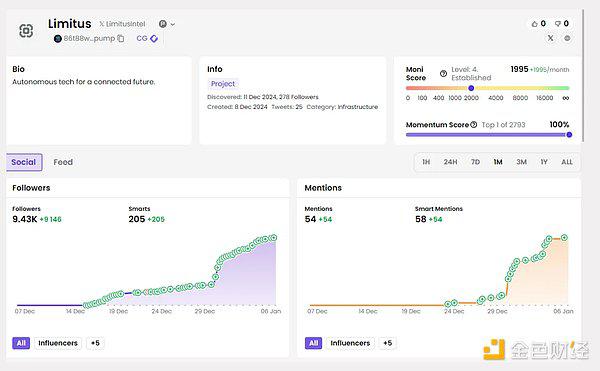600x371 pixels.
Task: Select All filter under Followers chart
Action: (21, 343)
